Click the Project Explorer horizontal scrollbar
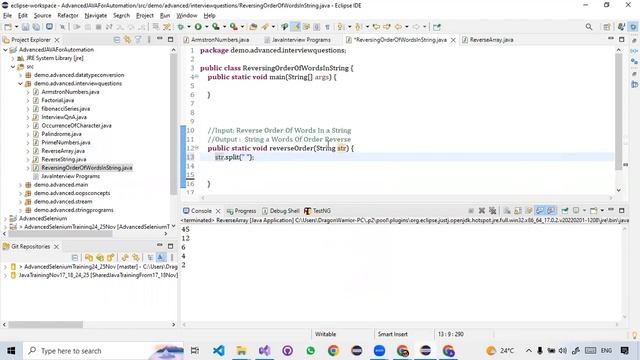640x360 pixels. 60,234
